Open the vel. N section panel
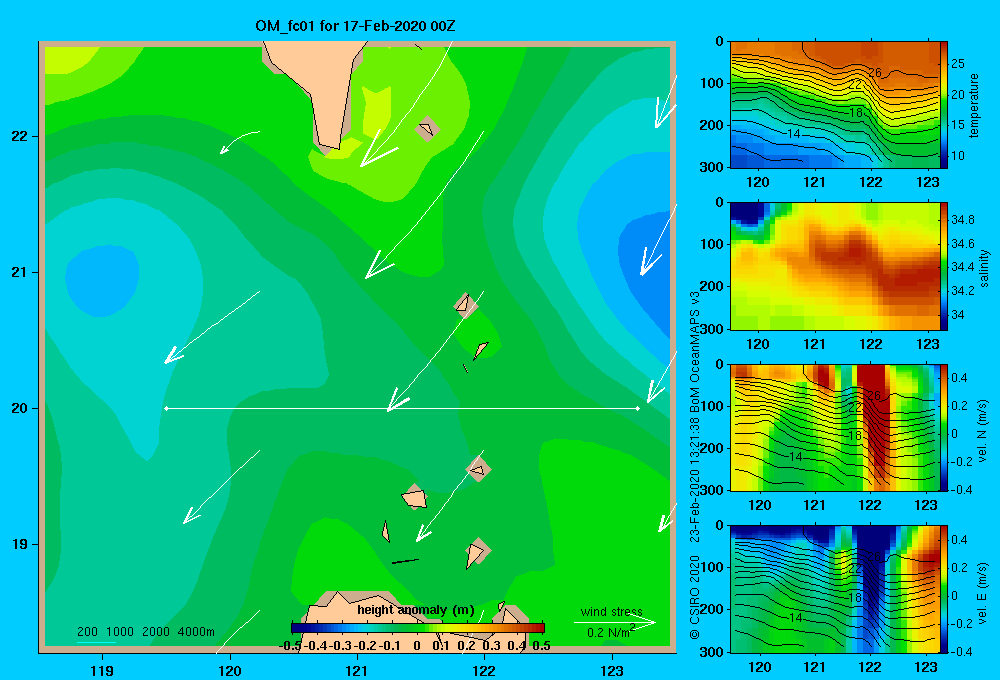1000x680 pixels. coord(835,427)
